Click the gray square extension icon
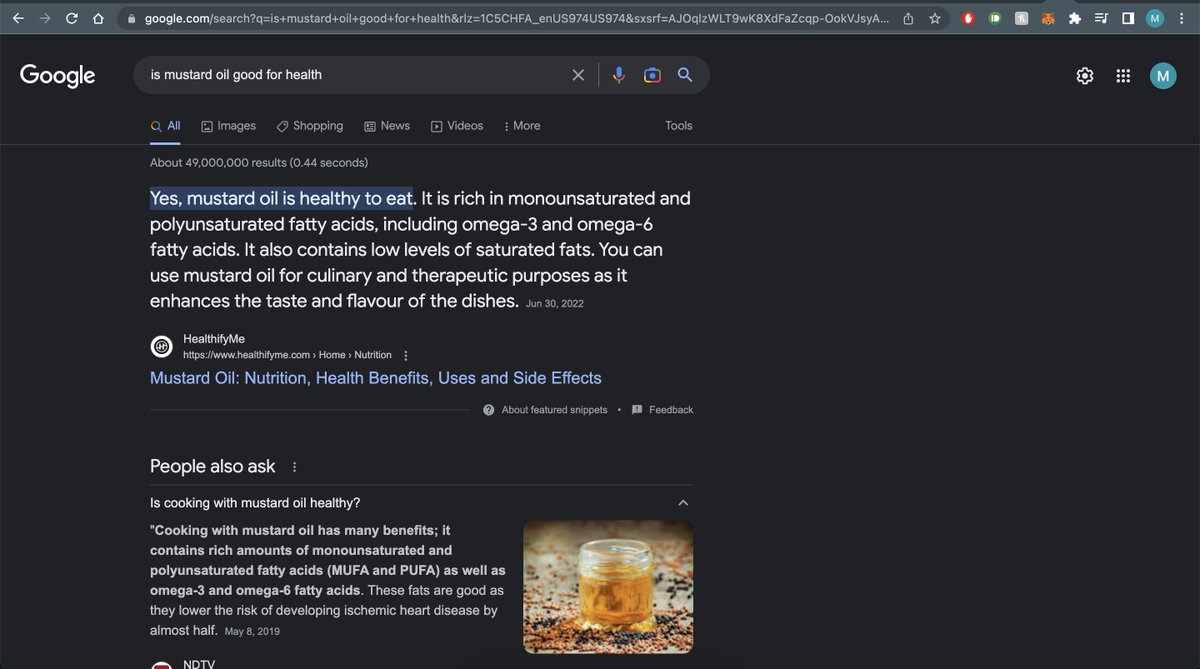Image resolution: width=1200 pixels, height=669 pixels. coord(1021,18)
